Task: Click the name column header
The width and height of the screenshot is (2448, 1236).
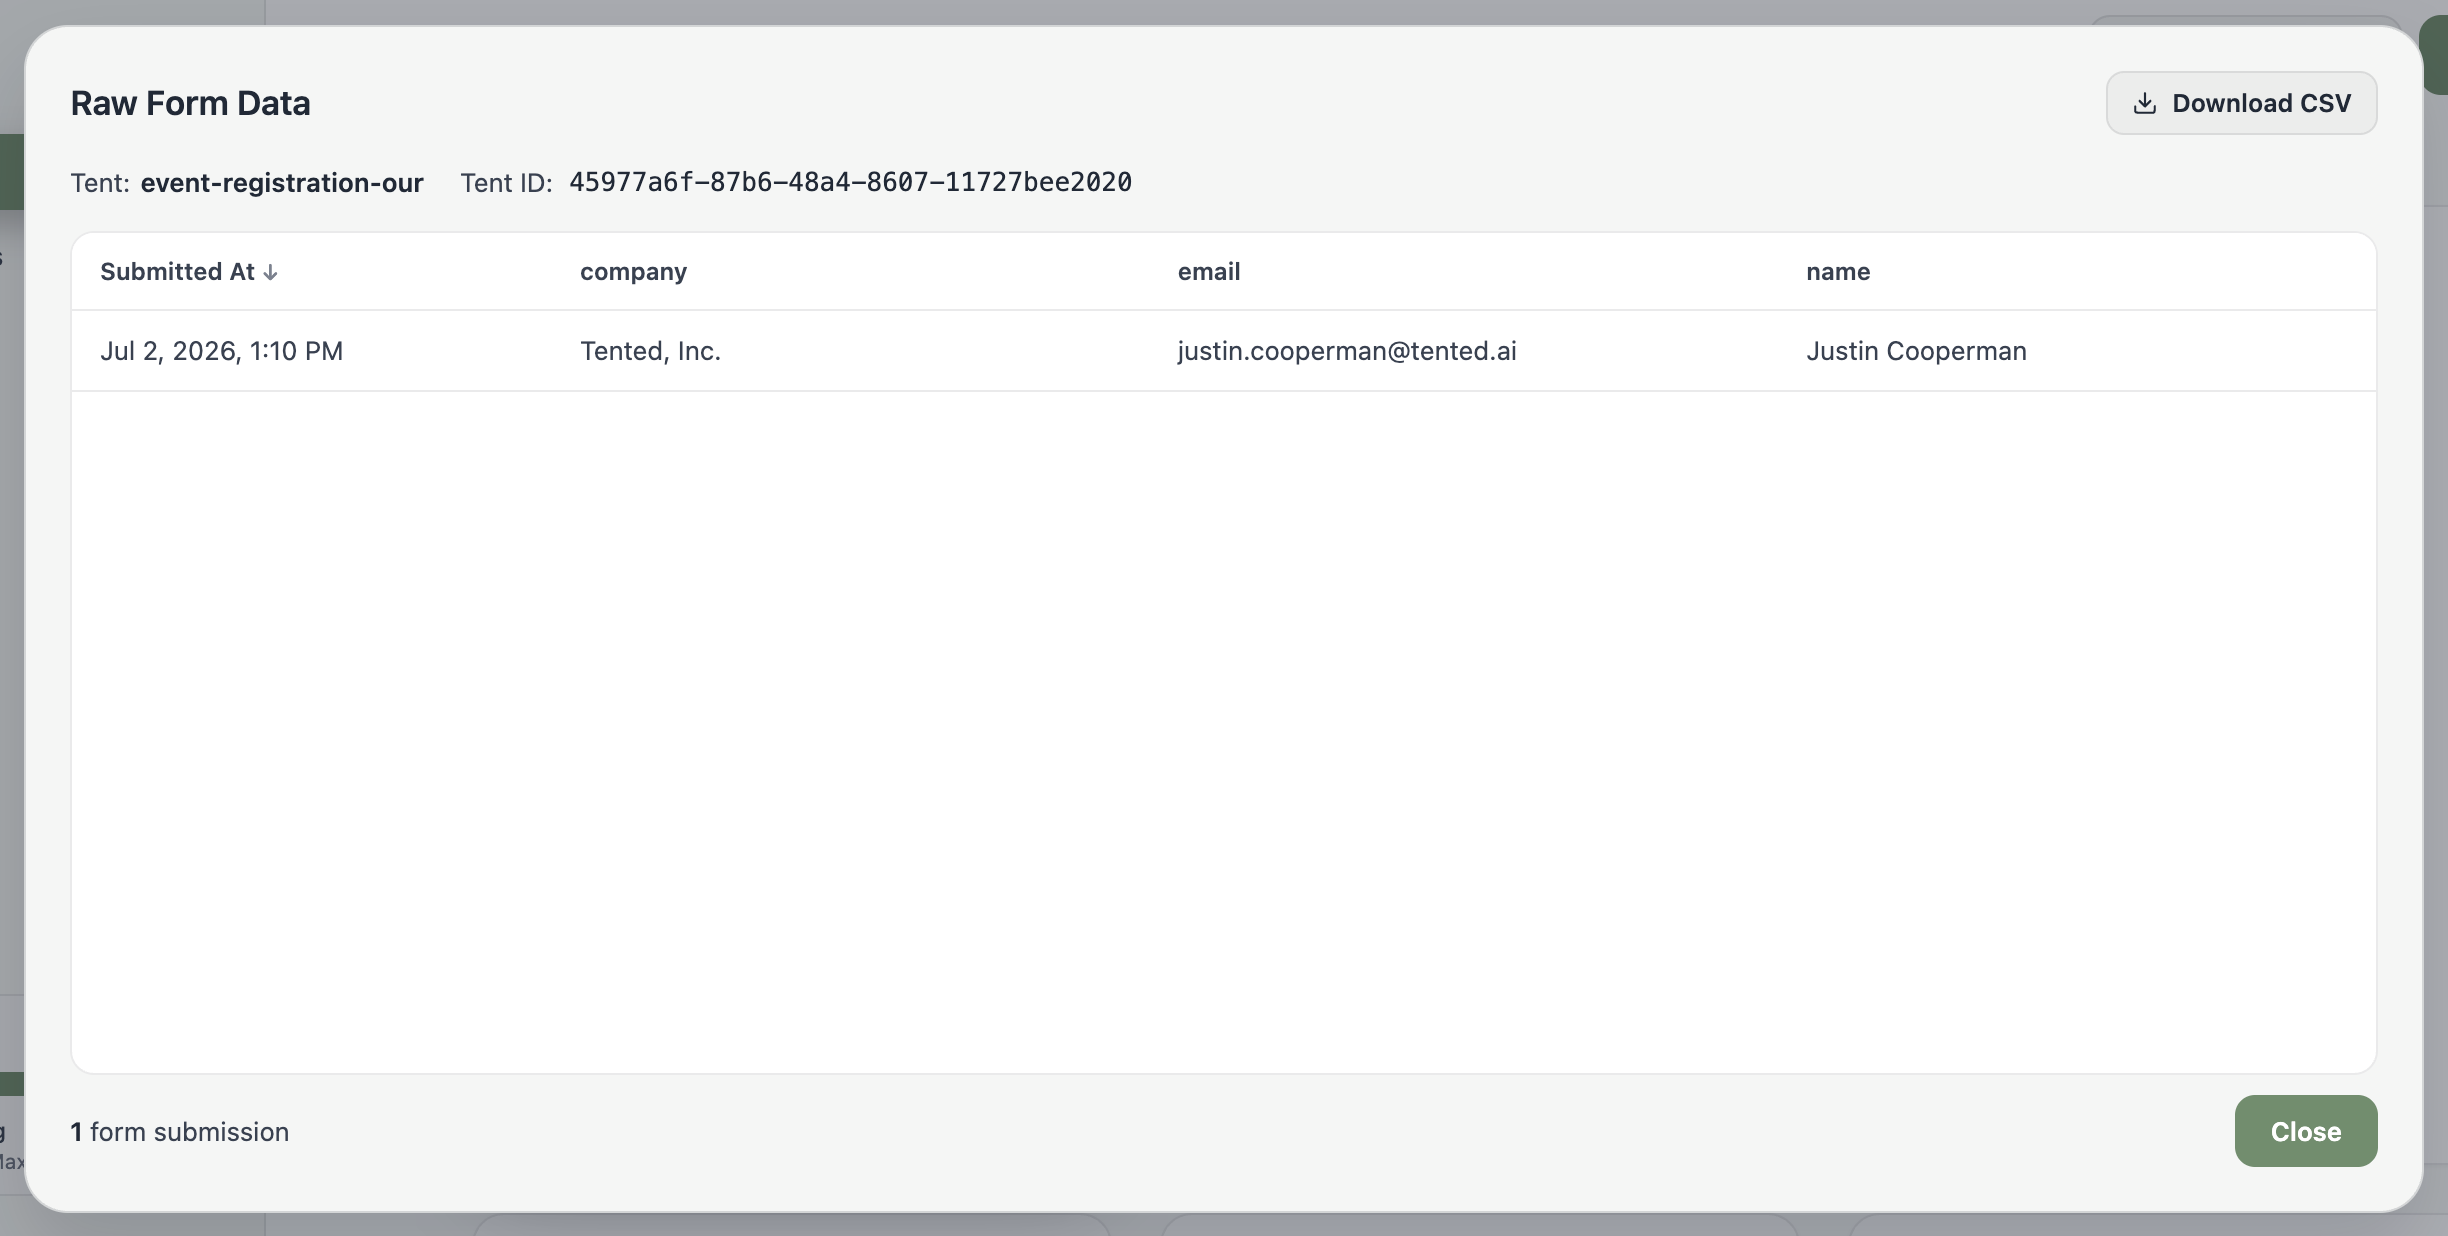Action: tap(1837, 272)
